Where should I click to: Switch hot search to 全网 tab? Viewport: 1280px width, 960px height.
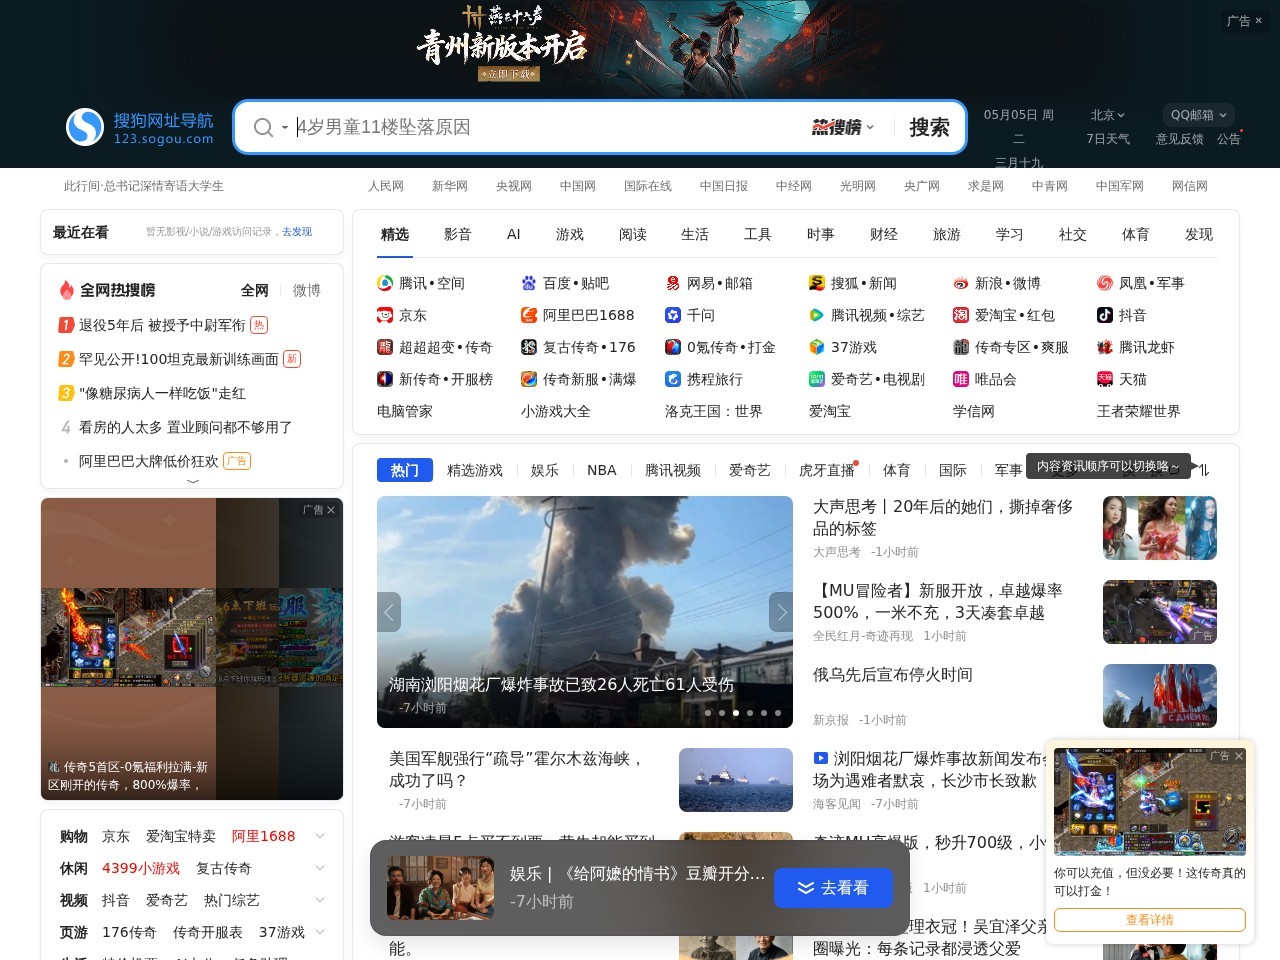(x=254, y=290)
